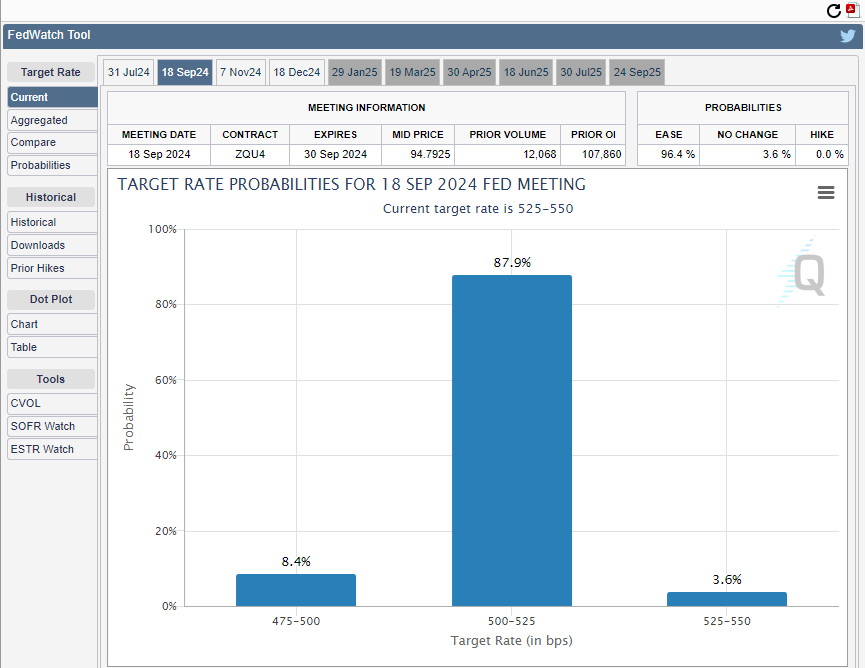This screenshot has height=668, width=865.
Task: Click the 475-500 probability bar
Action: click(x=296, y=590)
